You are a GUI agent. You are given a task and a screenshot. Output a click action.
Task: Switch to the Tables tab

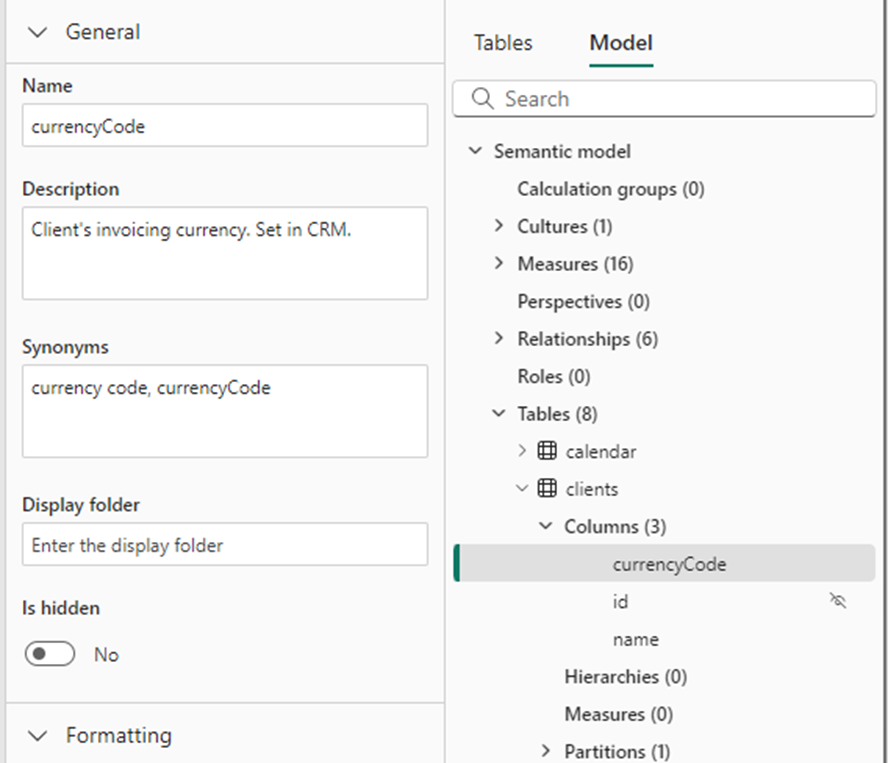503,43
